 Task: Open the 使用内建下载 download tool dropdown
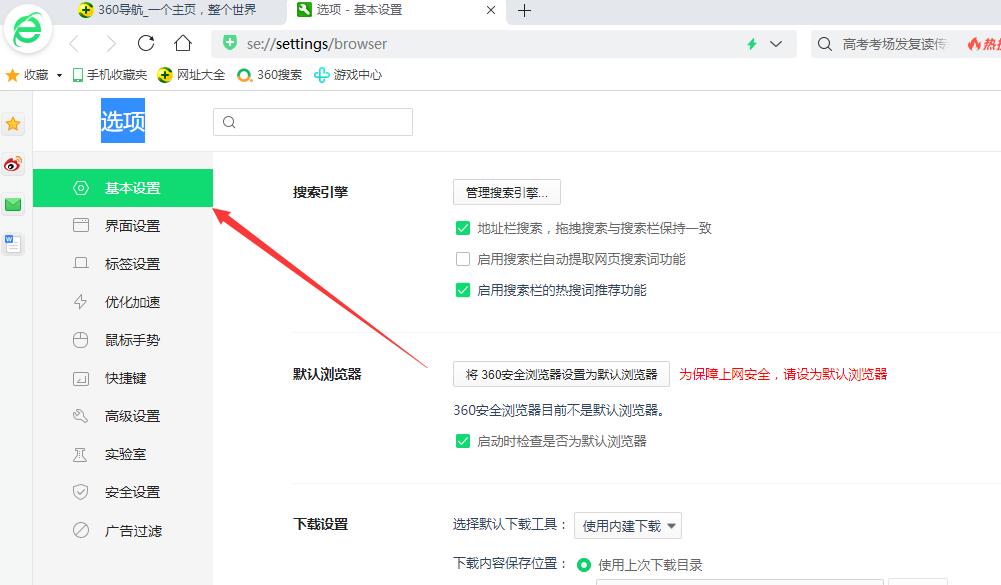click(628, 525)
